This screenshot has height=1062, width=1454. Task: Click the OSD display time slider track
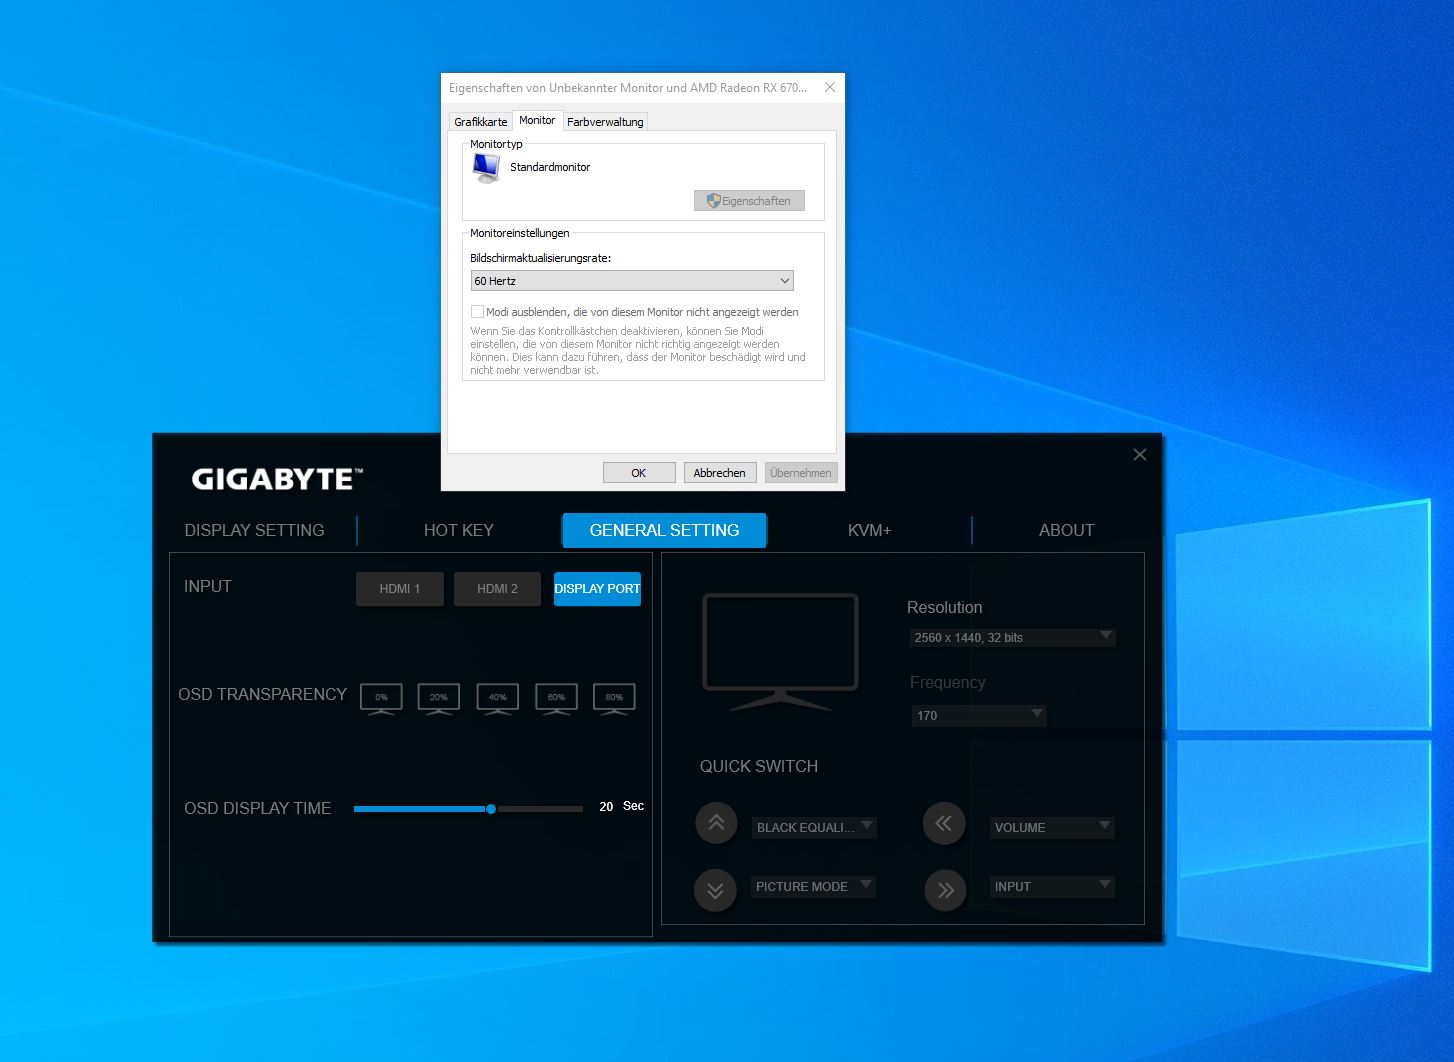468,809
